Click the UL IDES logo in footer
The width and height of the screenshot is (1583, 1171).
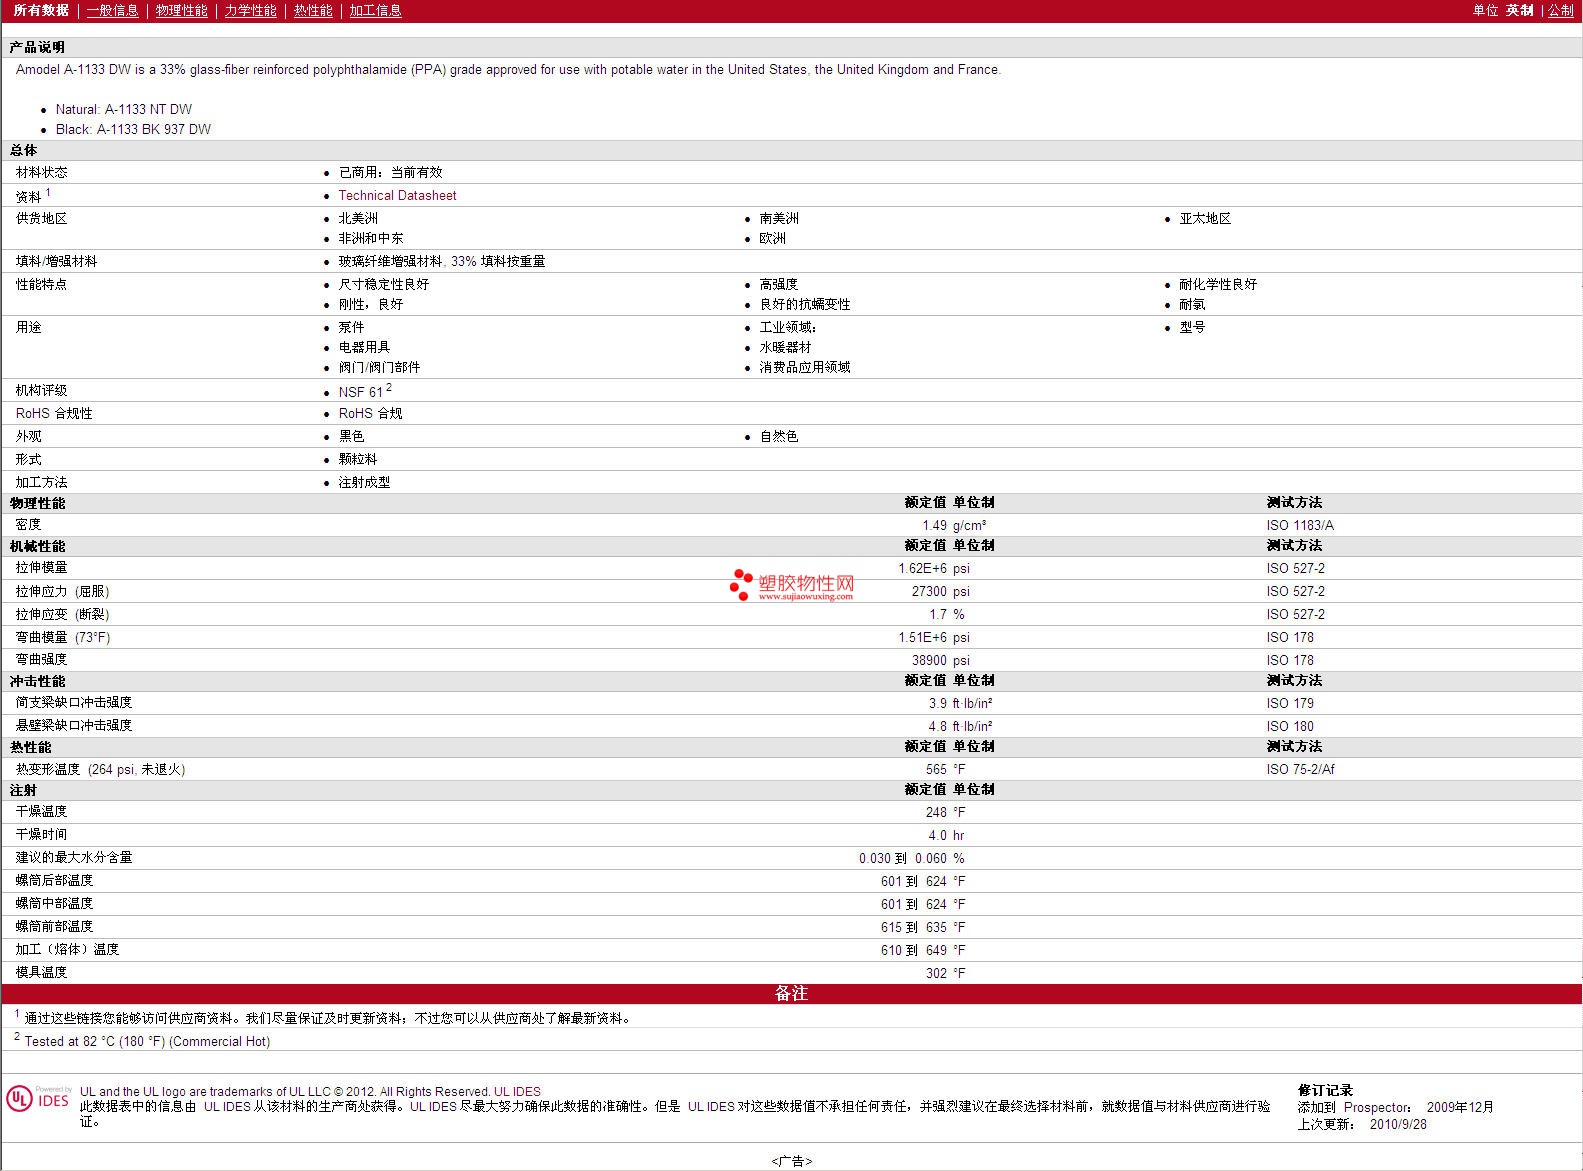pyautogui.click(x=38, y=1099)
